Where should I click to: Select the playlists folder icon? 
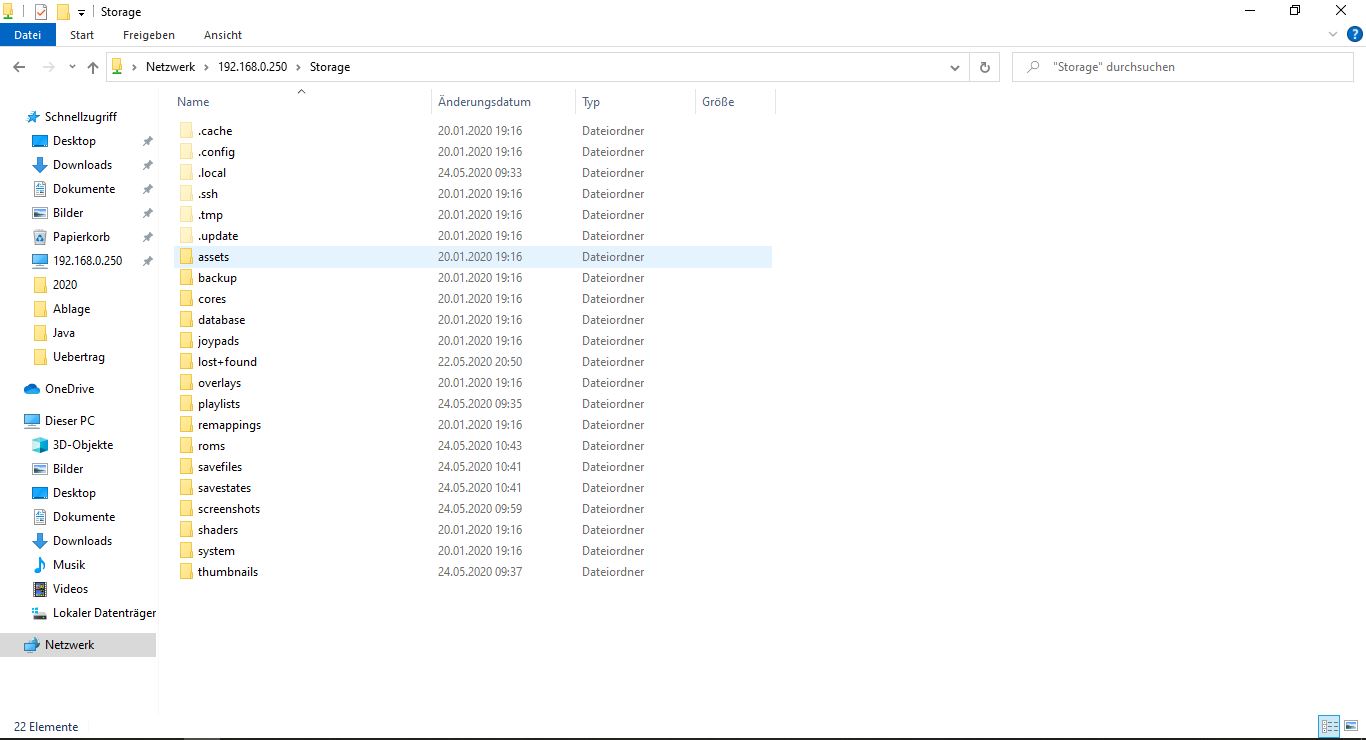point(185,404)
